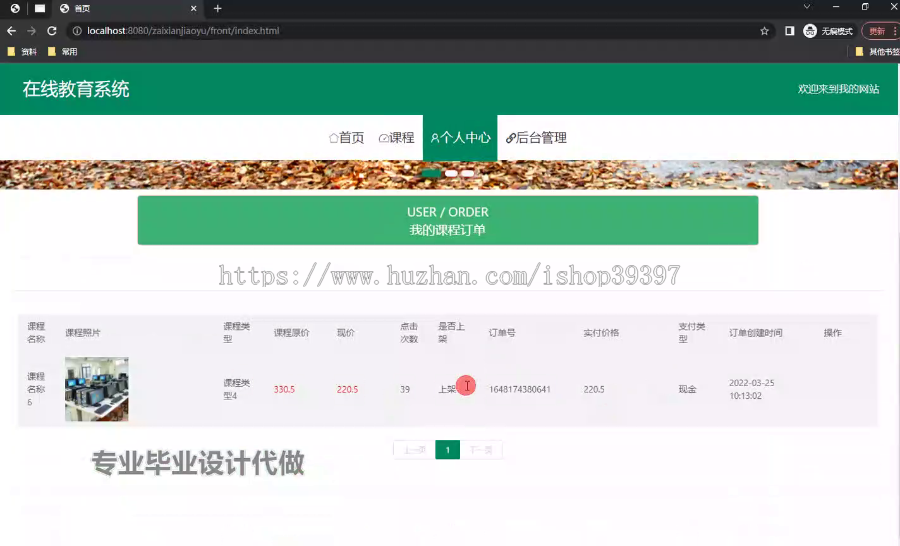Image resolution: width=900 pixels, height=546 pixels.
Task: Click the 订单号 column header
Action: (502, 332)
